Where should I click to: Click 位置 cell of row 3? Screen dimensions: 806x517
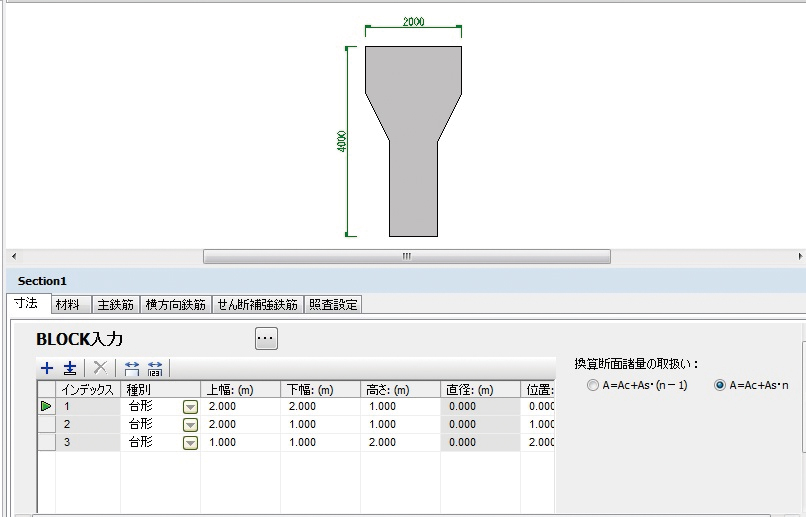click(x=538, y=442)
